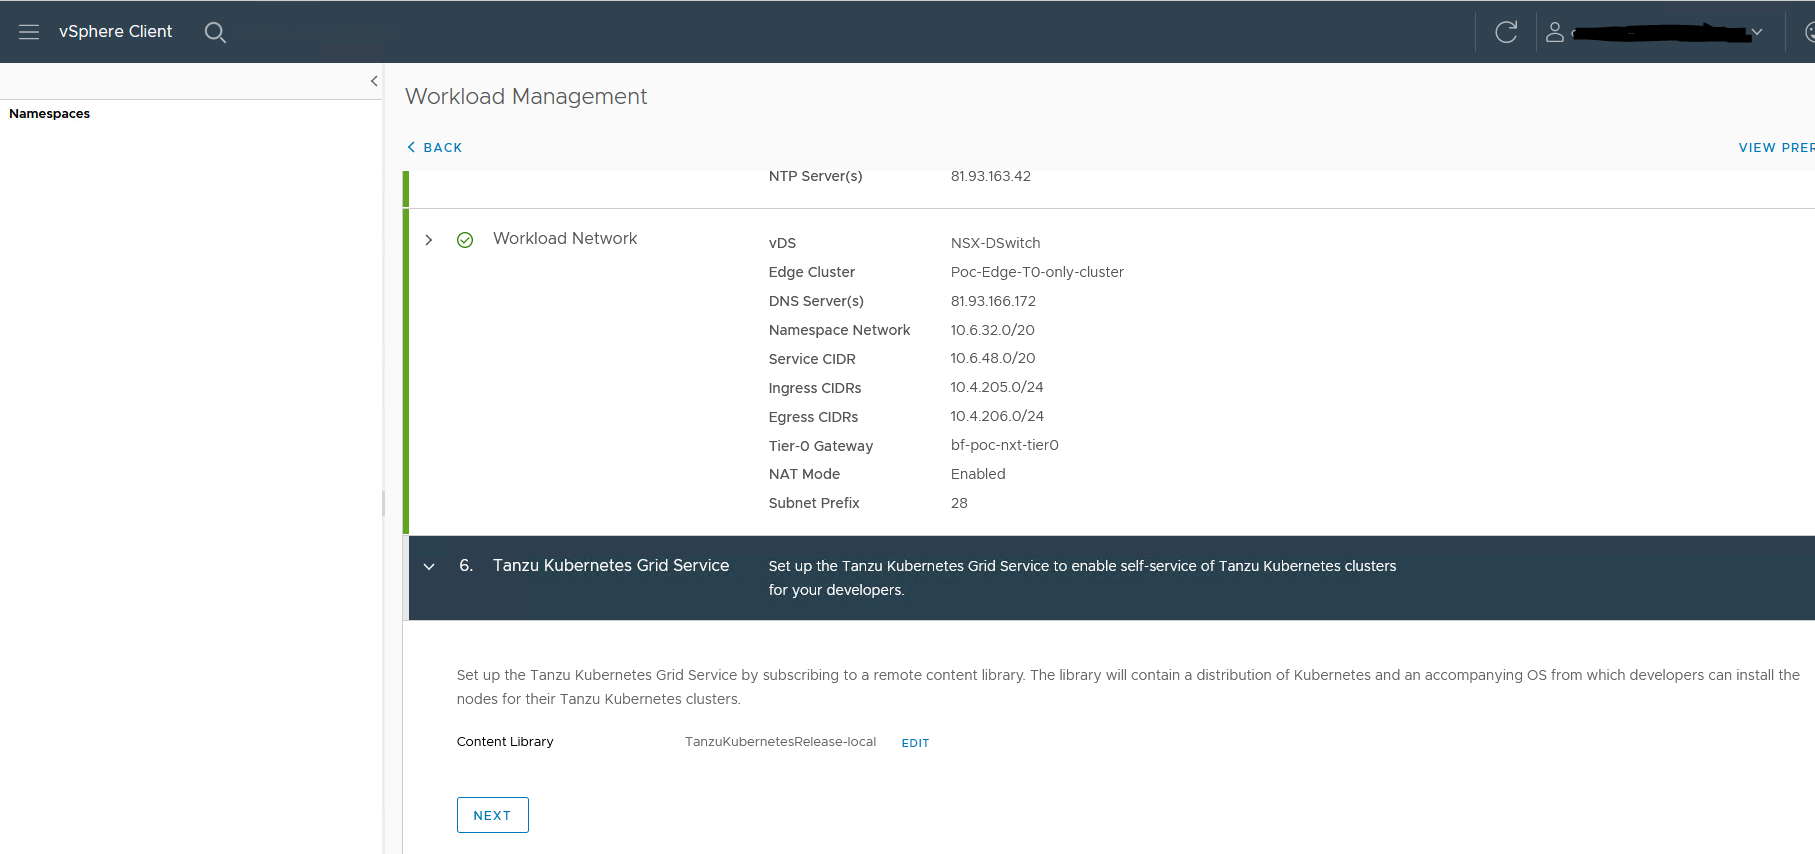
Task: Click the vDS value NSX-DSwitch
Action: pos(995,243)
